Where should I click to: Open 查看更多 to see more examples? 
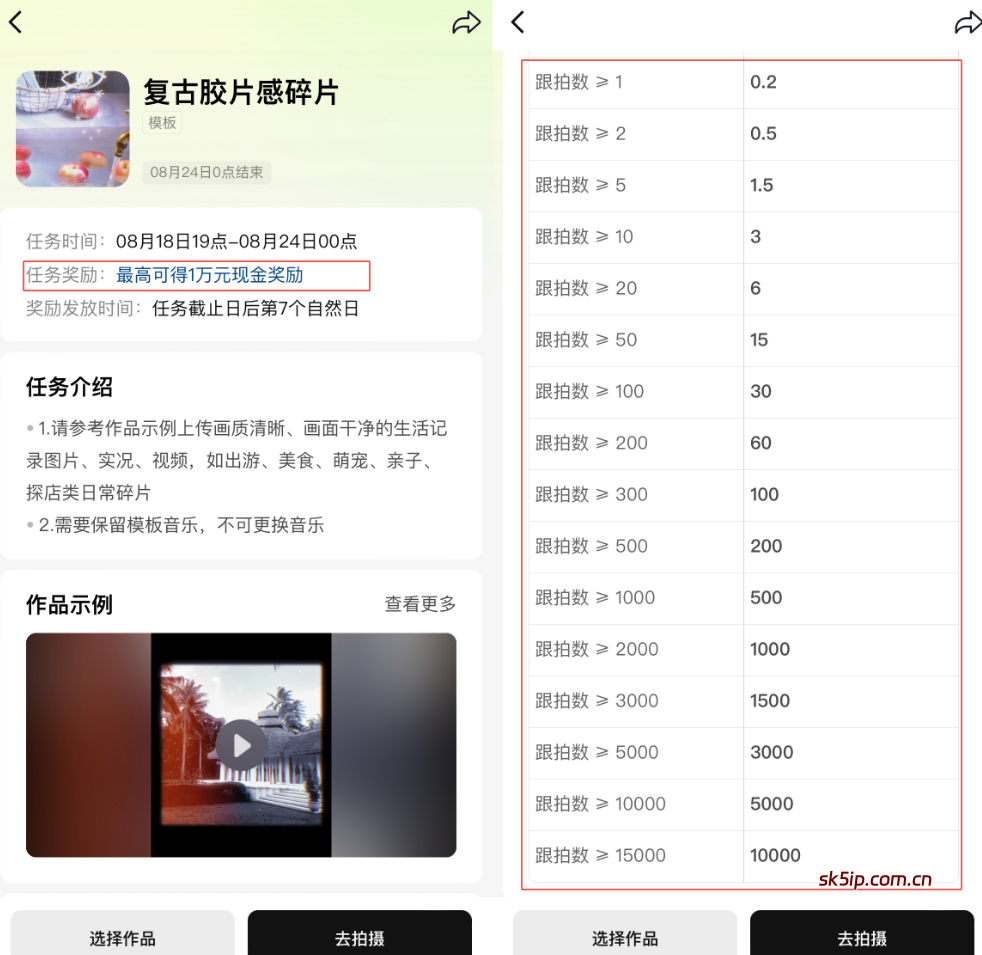pos(419,604)
